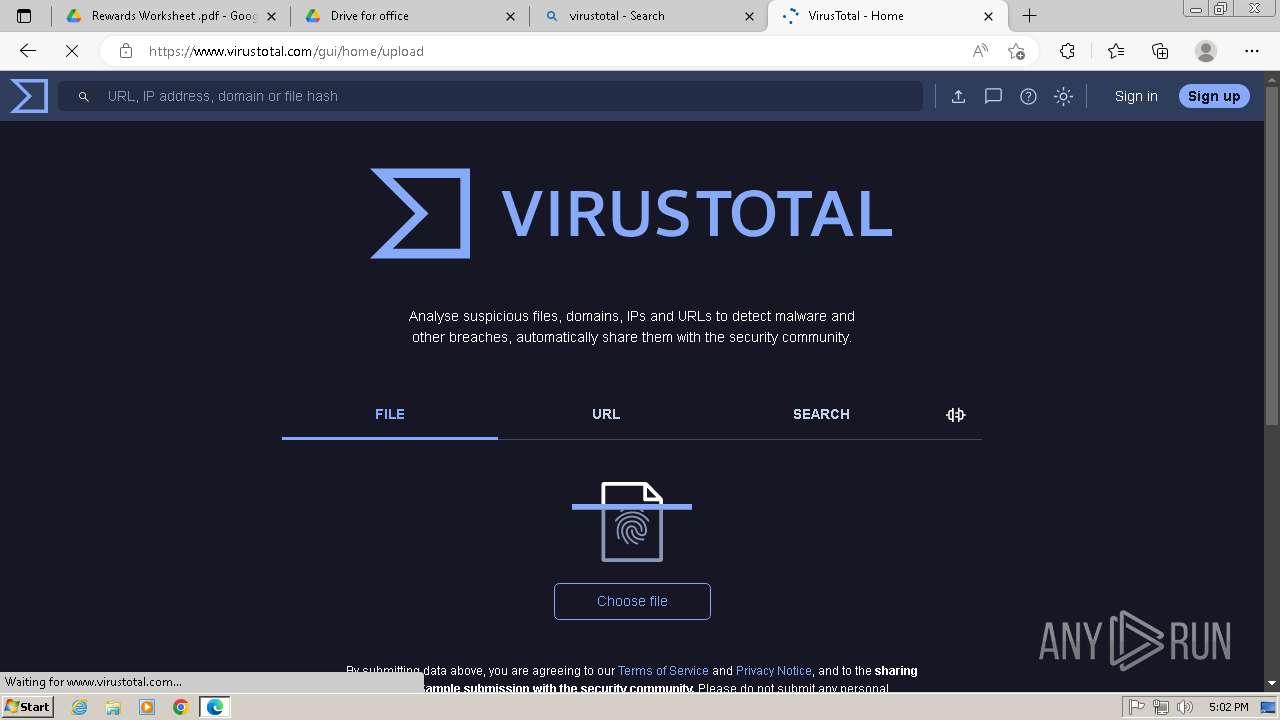Click the 5:02 PM system clock

(1228, 707)
